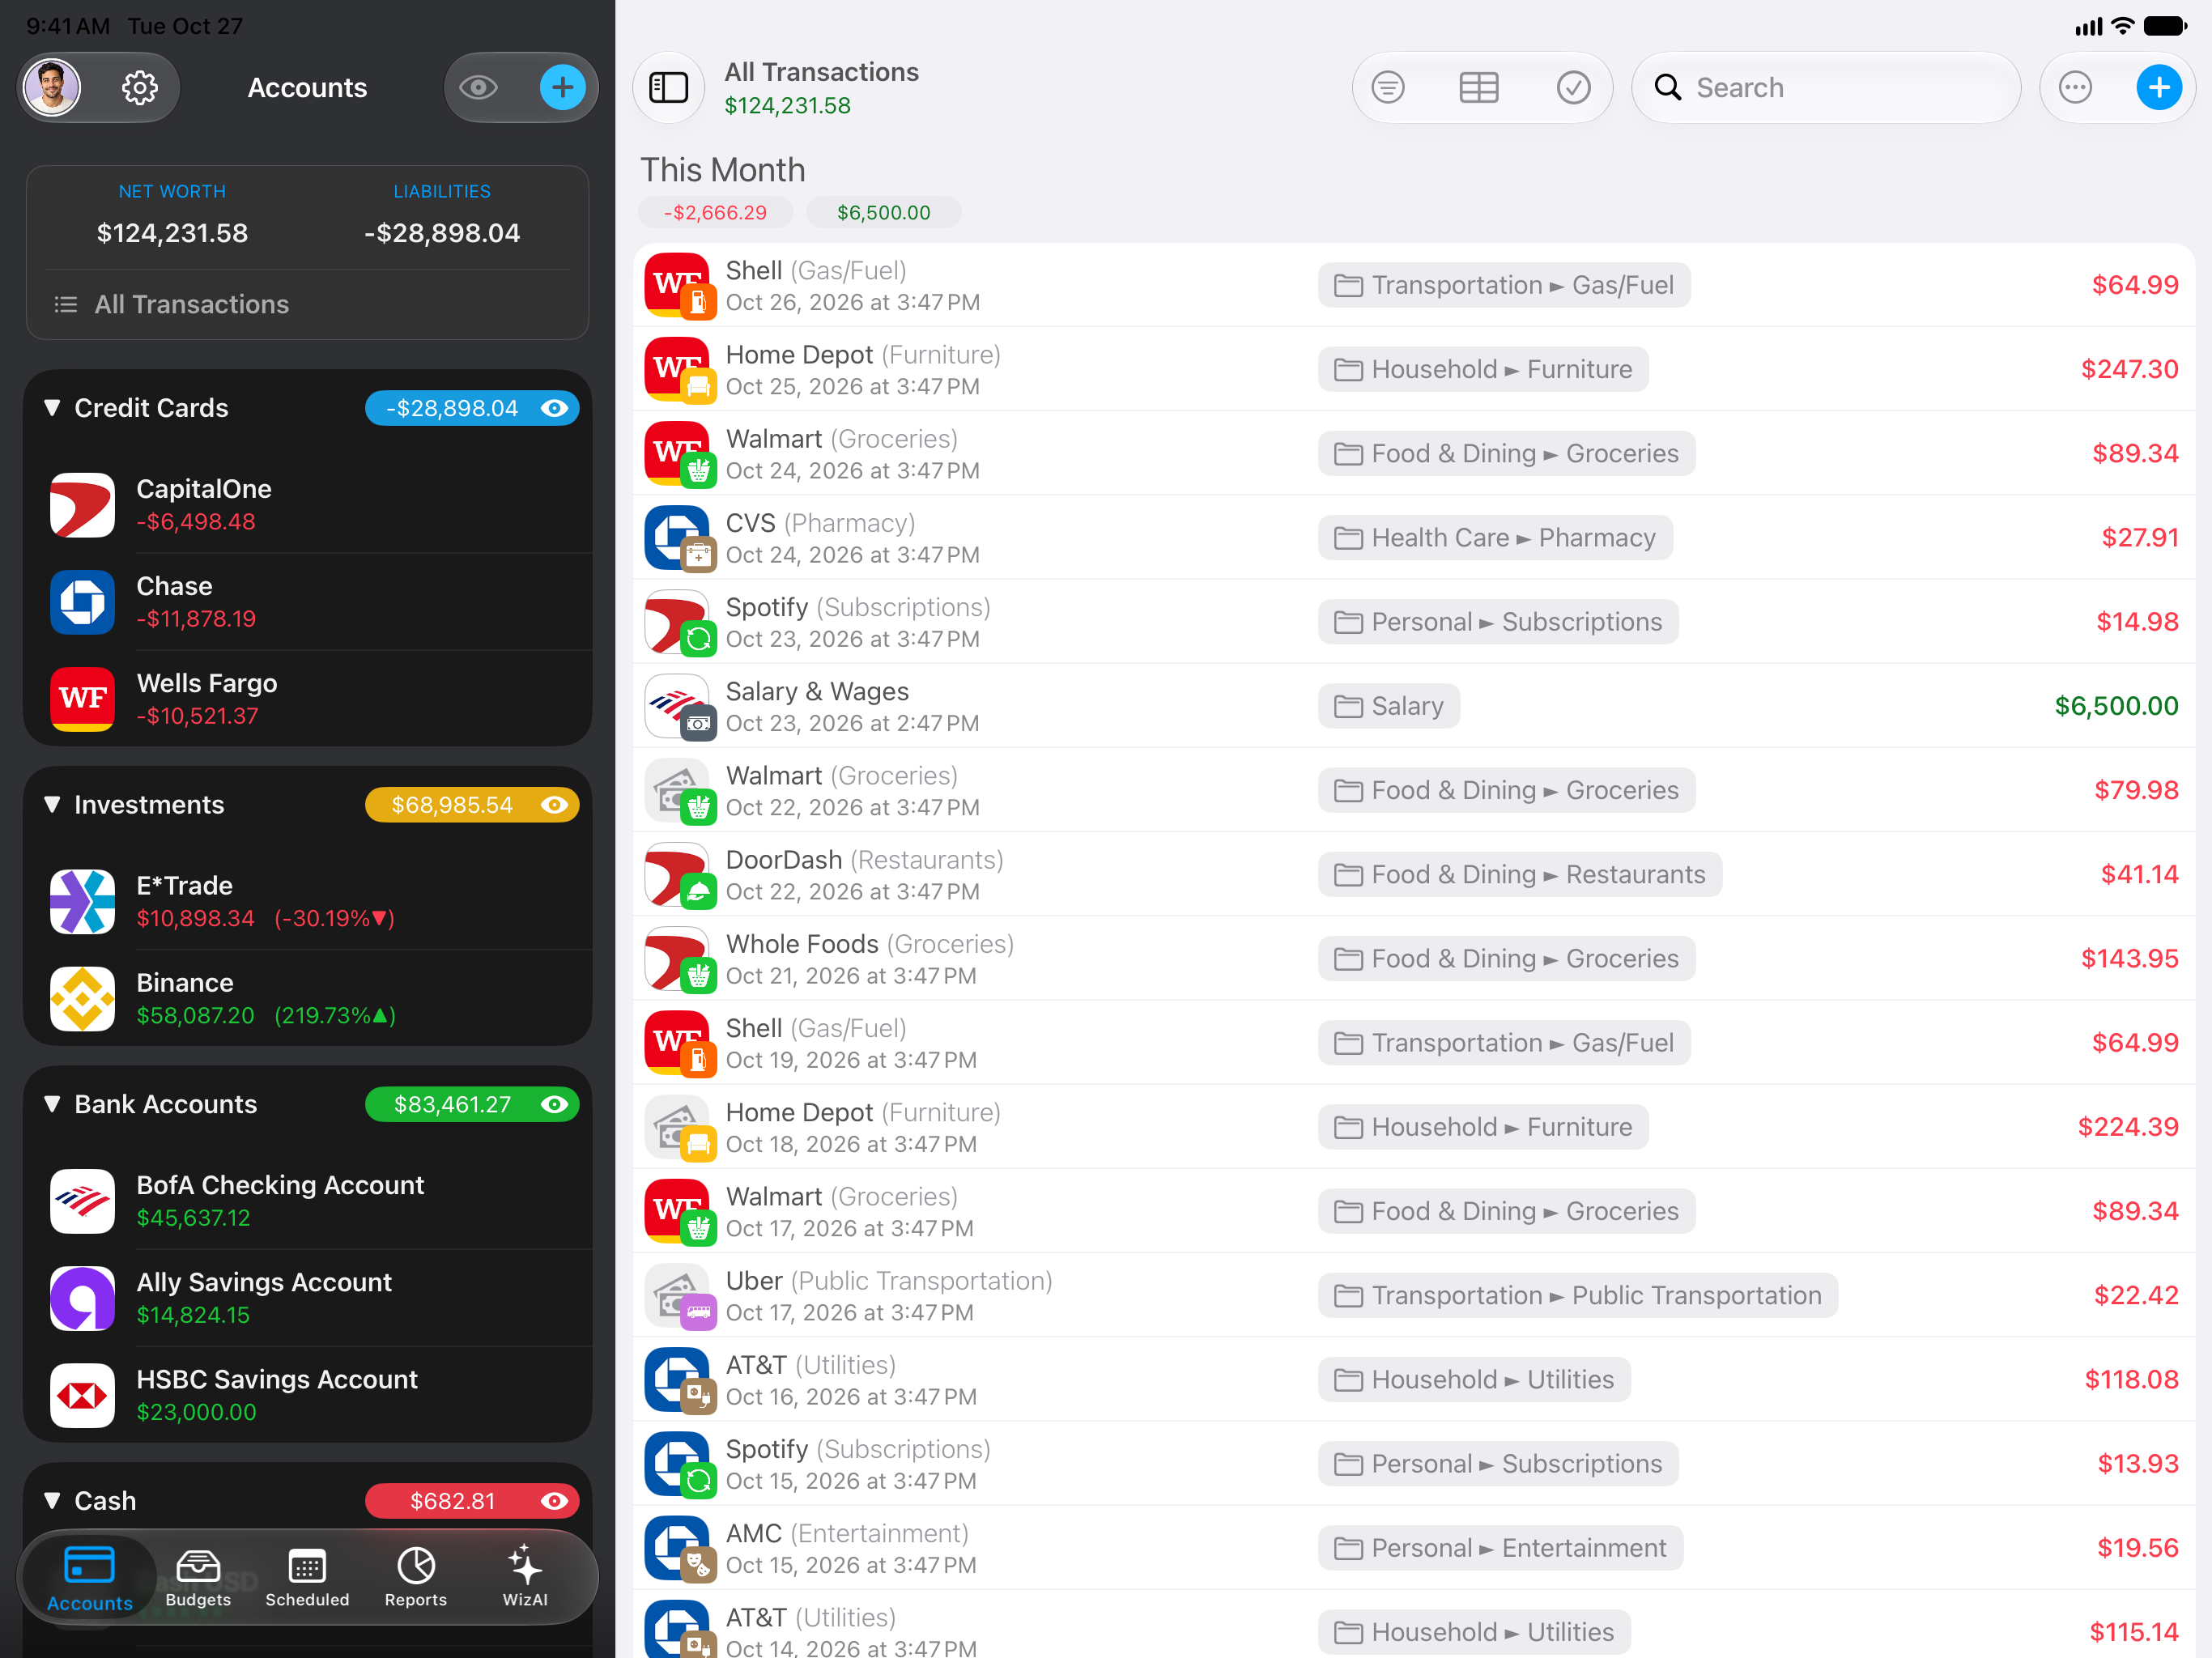The height and width of the screenshot is (1658, 2212).
Task: Open settings via the gear icon
Action: [139, 88]
